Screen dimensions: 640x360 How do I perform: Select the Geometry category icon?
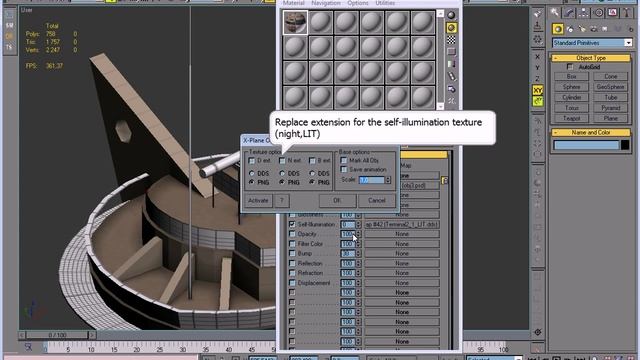tap(558, 29)
